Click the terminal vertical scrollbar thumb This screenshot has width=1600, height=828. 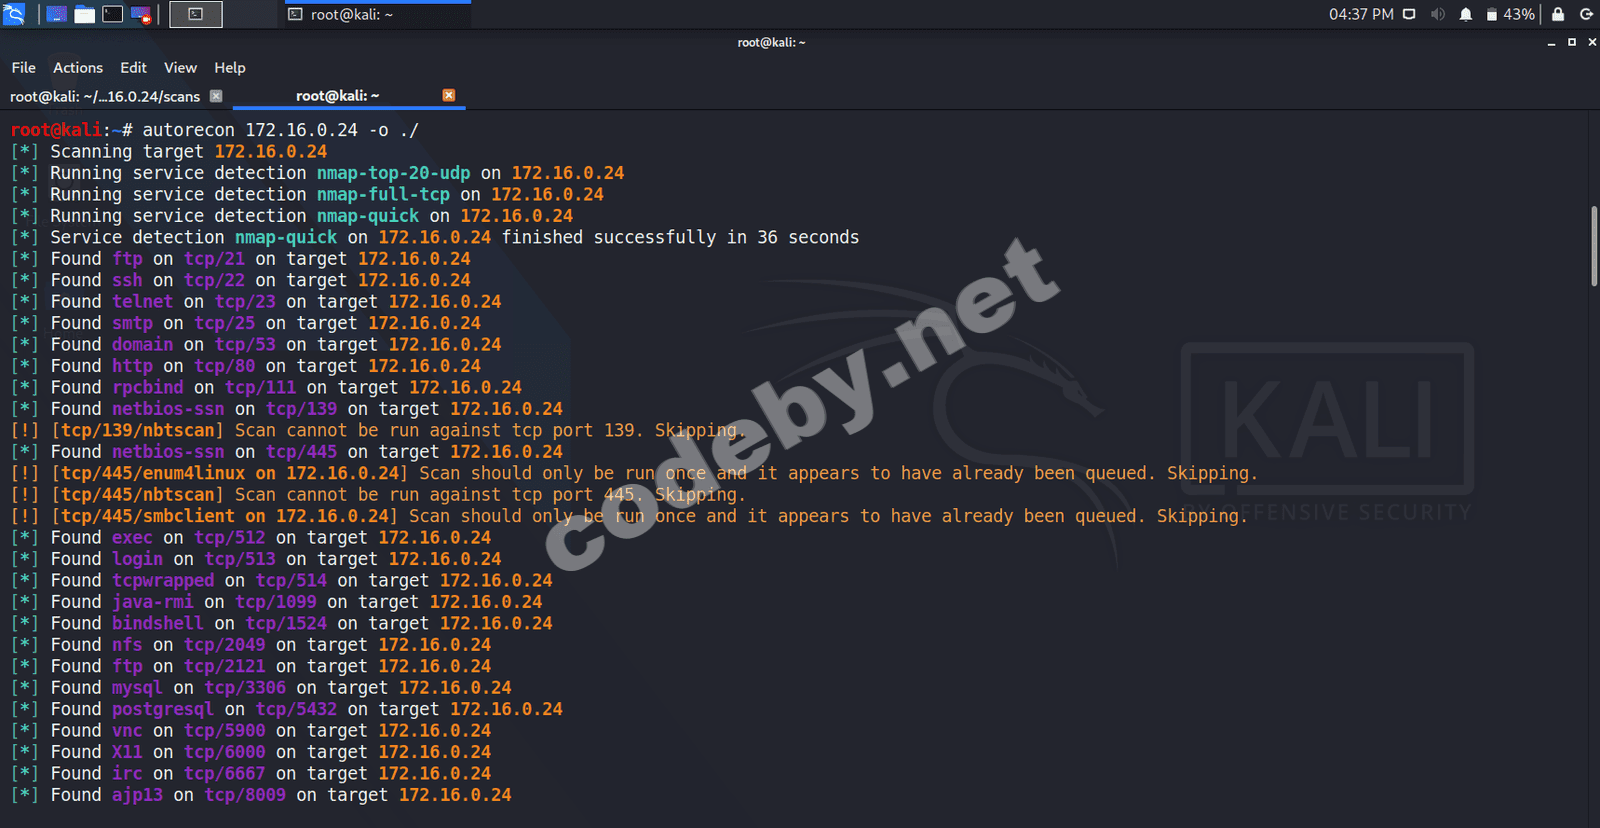[1594, 247]
